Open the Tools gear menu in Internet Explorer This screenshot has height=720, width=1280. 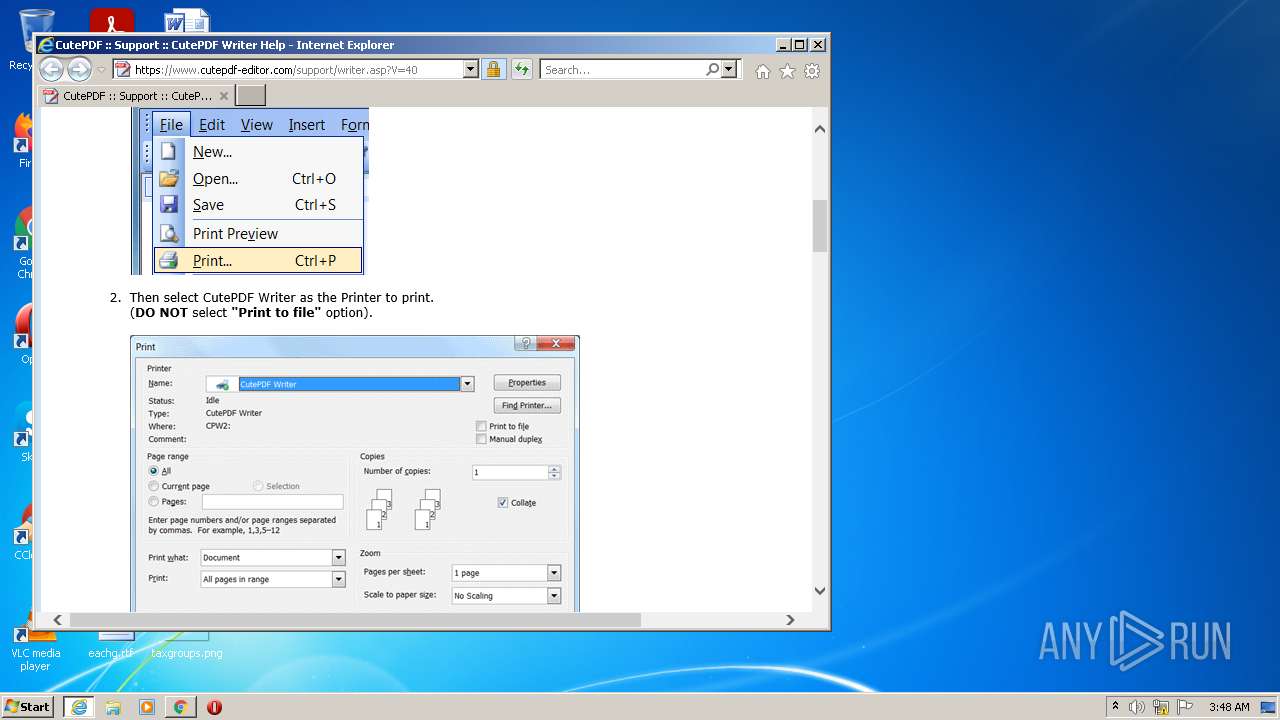(812, 71)
